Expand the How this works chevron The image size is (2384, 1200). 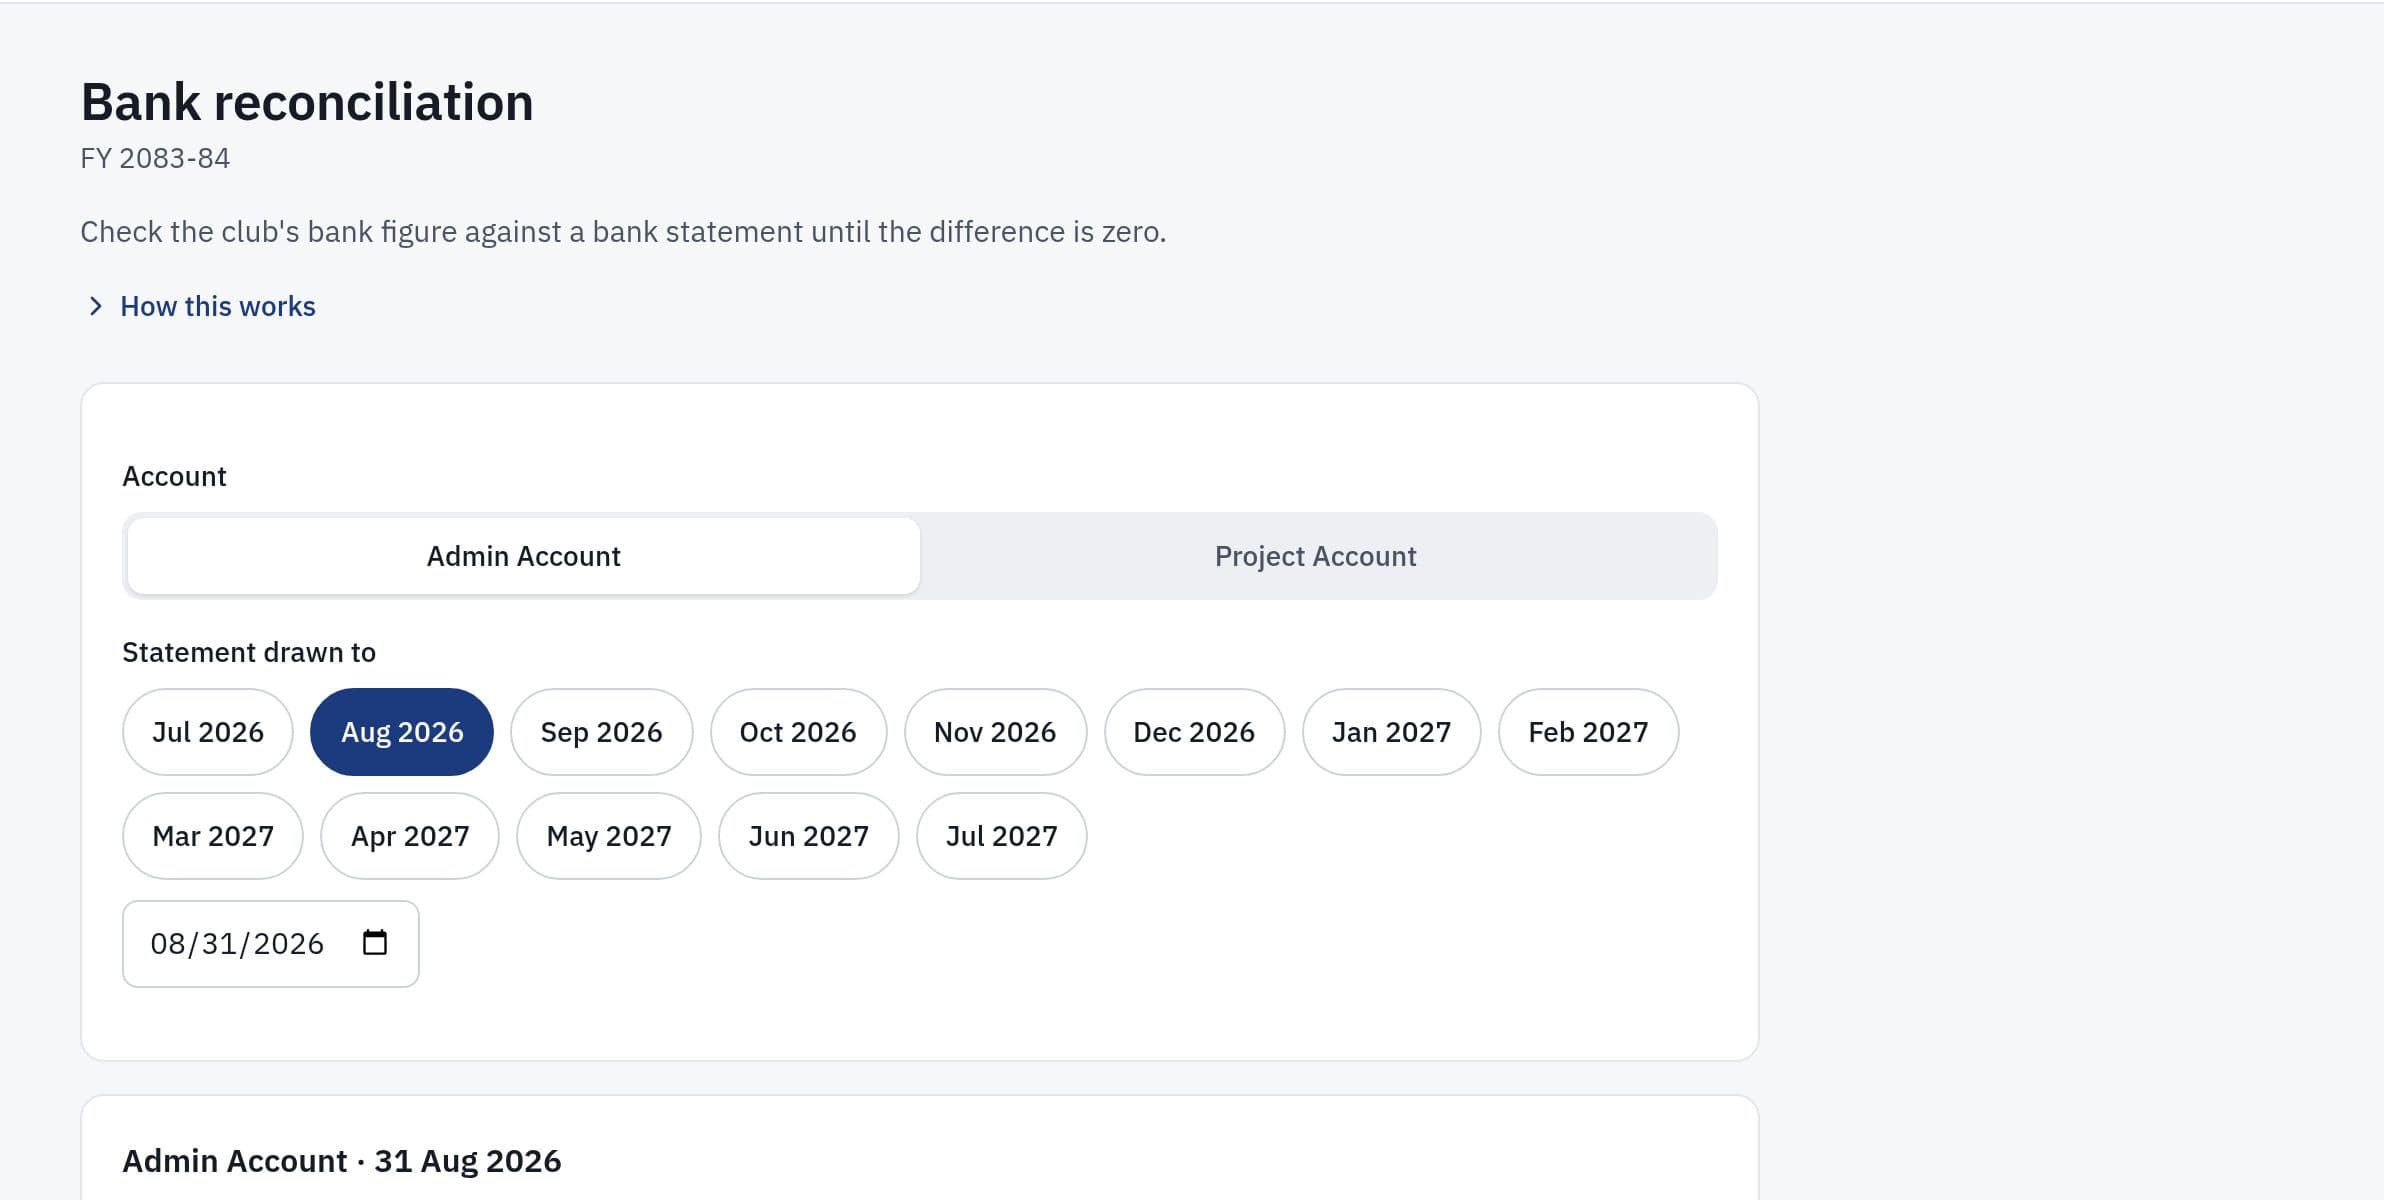[x=96, y=306]
